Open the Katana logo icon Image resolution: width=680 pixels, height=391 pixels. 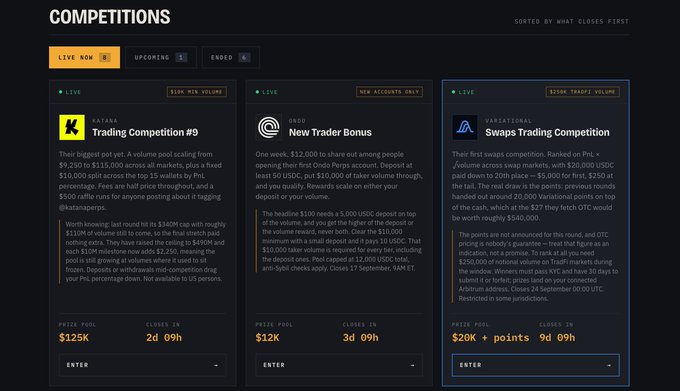[72, 127]
